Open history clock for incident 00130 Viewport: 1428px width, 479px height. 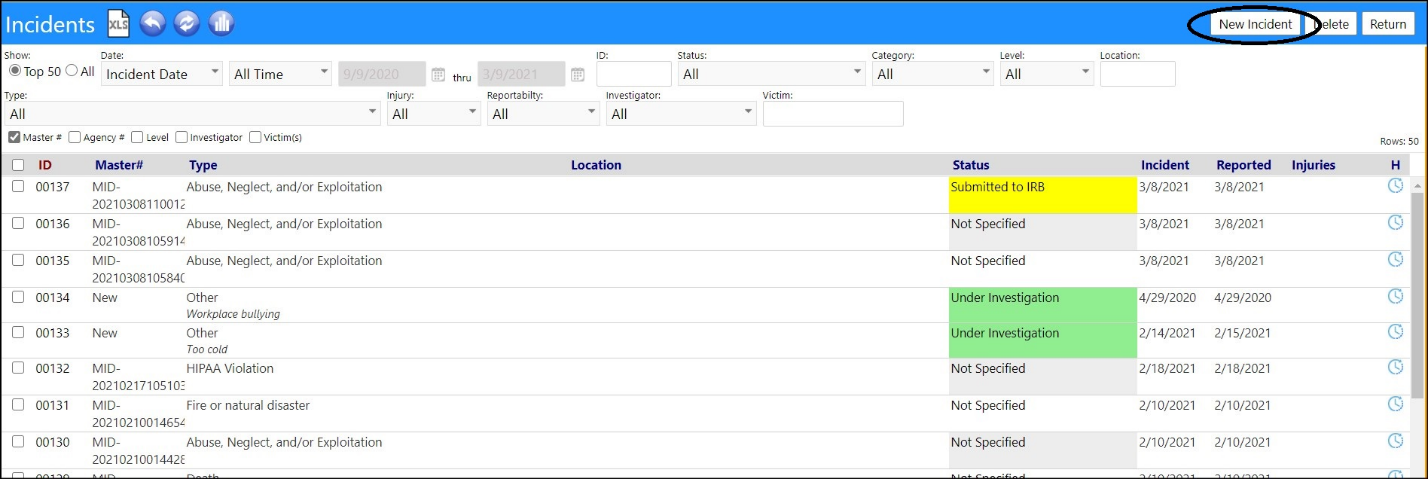tap(1396, 442)
